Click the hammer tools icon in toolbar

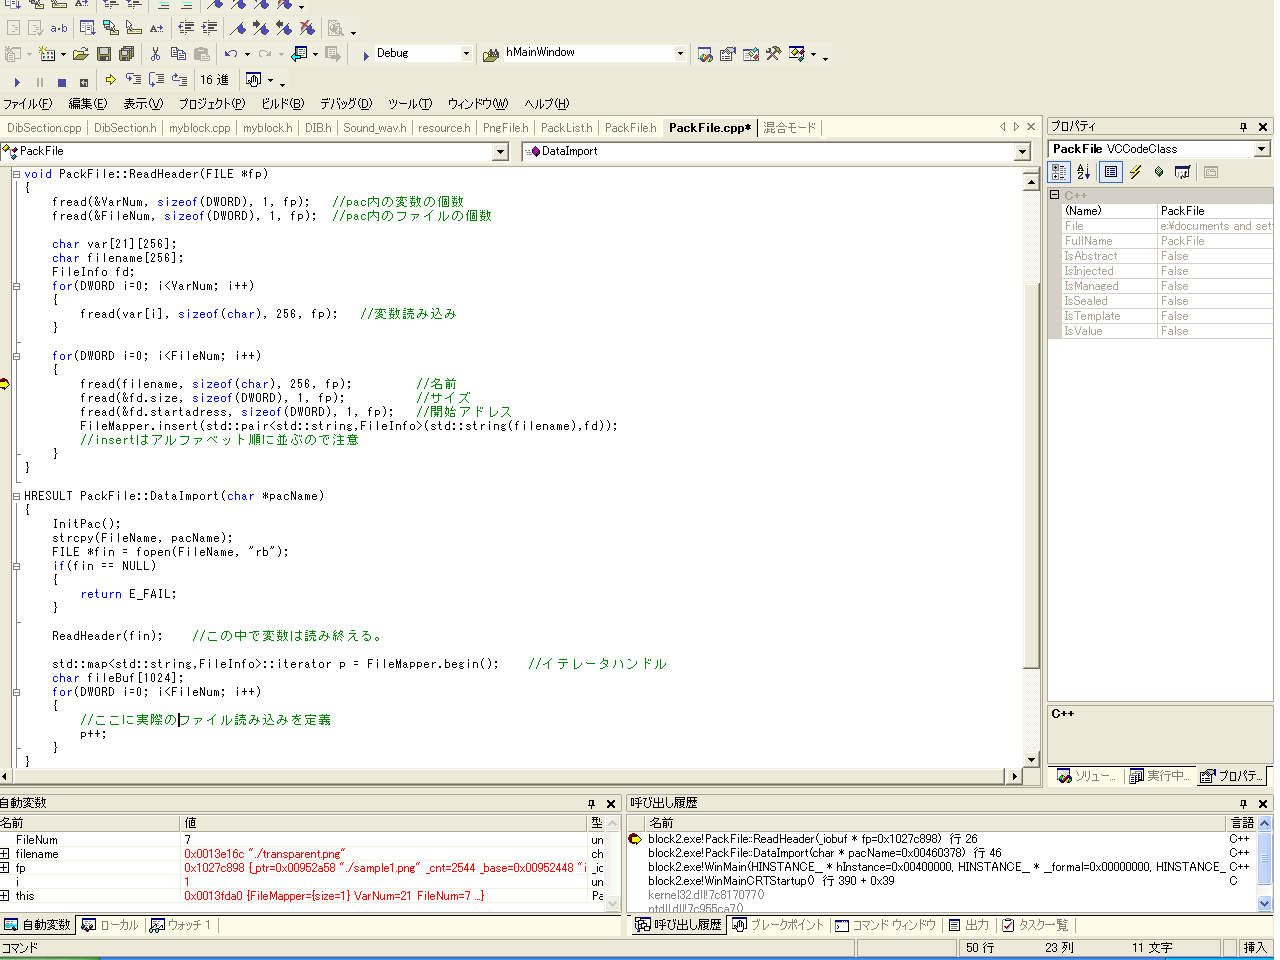coord(773,54)
